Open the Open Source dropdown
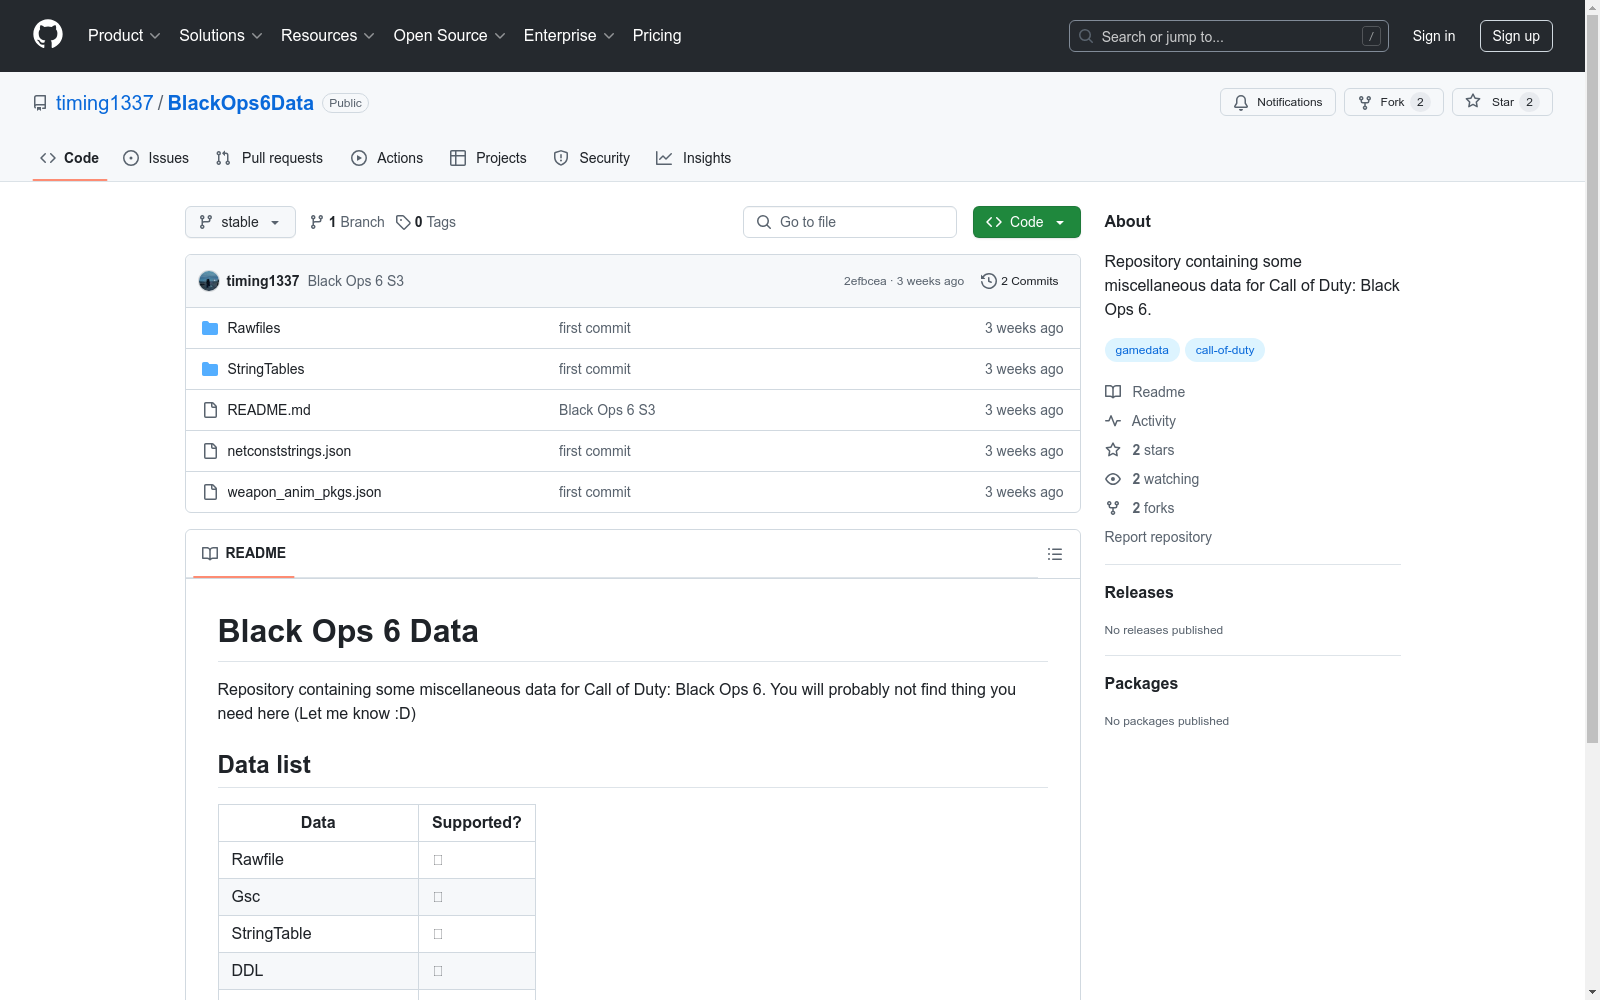The image size is (1600, 1000). (450, 36)
